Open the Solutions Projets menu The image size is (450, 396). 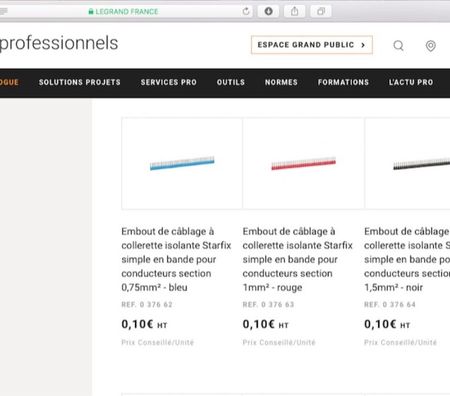click(79, 82)
